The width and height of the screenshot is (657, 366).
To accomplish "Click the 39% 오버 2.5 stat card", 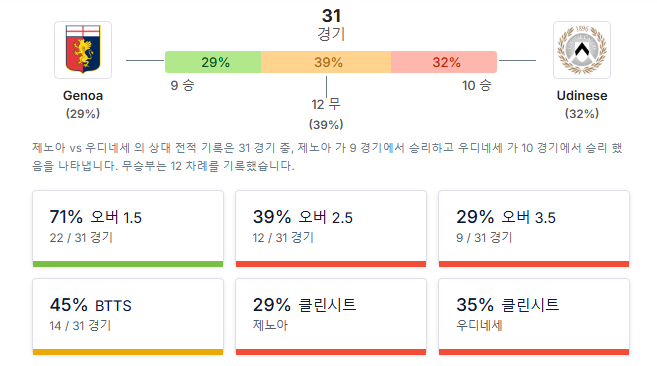I will coord(331,228).
